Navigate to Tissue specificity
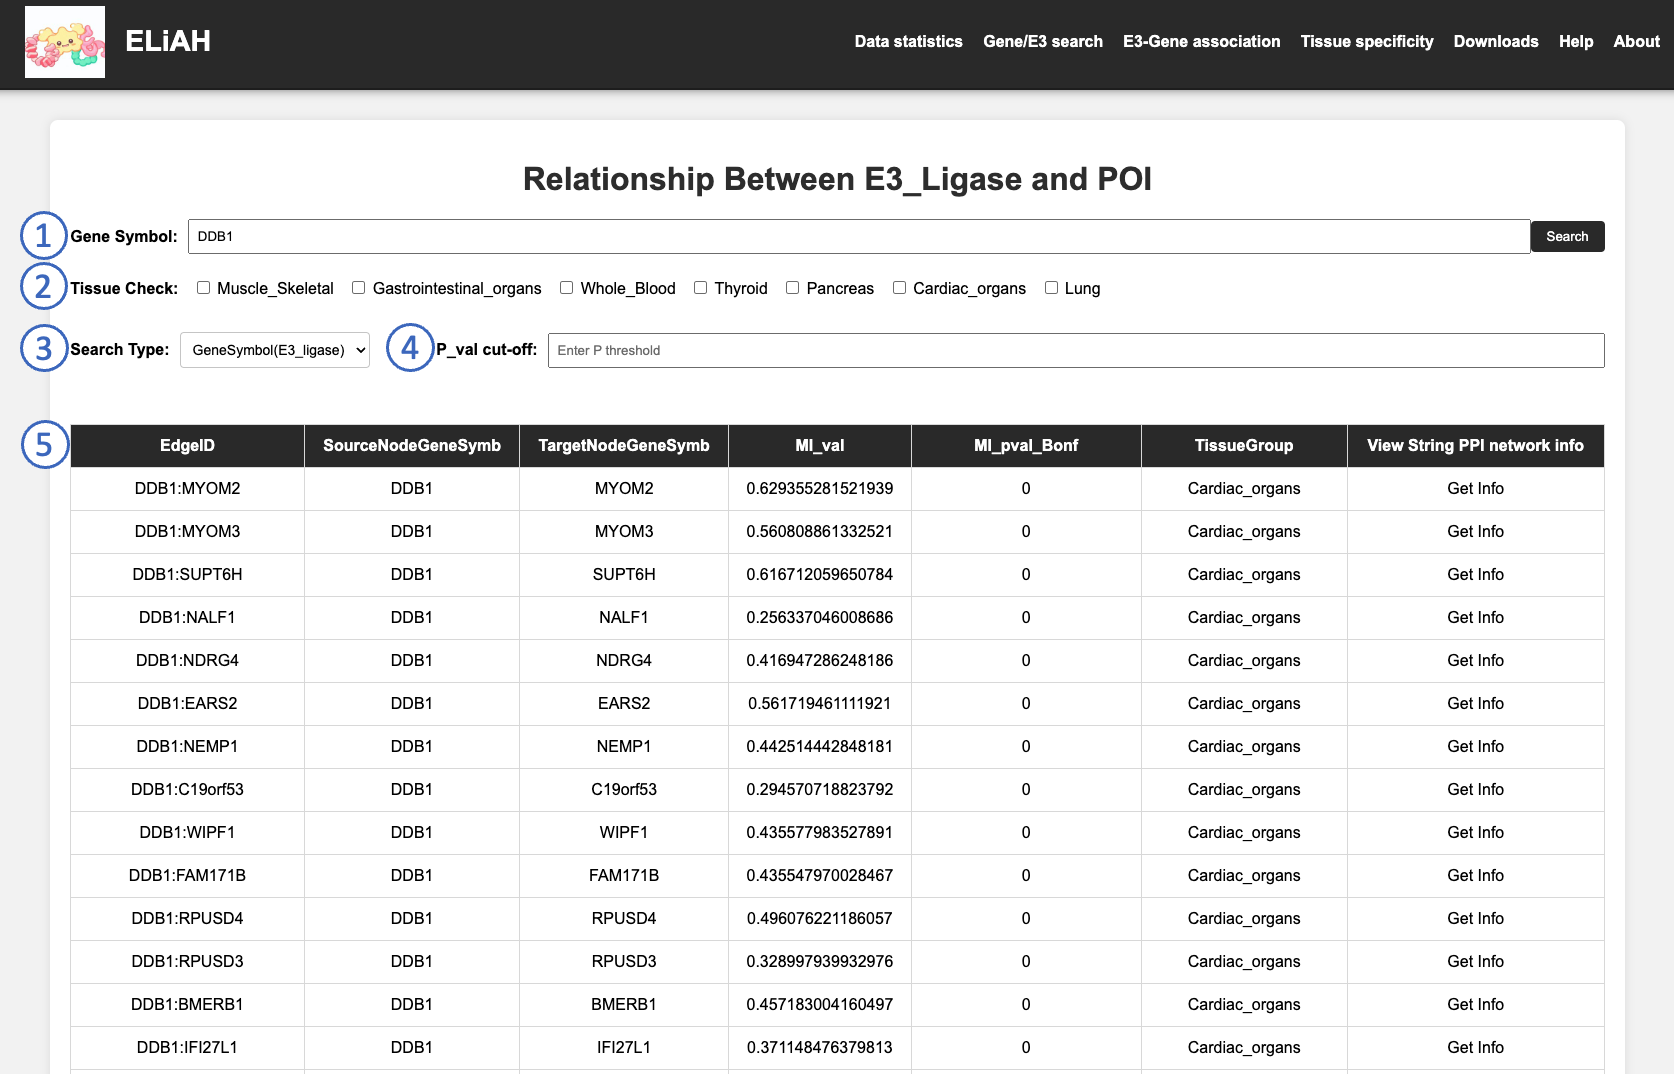 pos(1367,41)
